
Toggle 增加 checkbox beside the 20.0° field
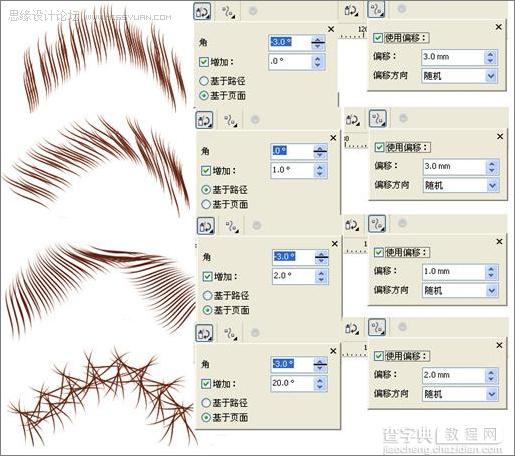pos(206,384)
